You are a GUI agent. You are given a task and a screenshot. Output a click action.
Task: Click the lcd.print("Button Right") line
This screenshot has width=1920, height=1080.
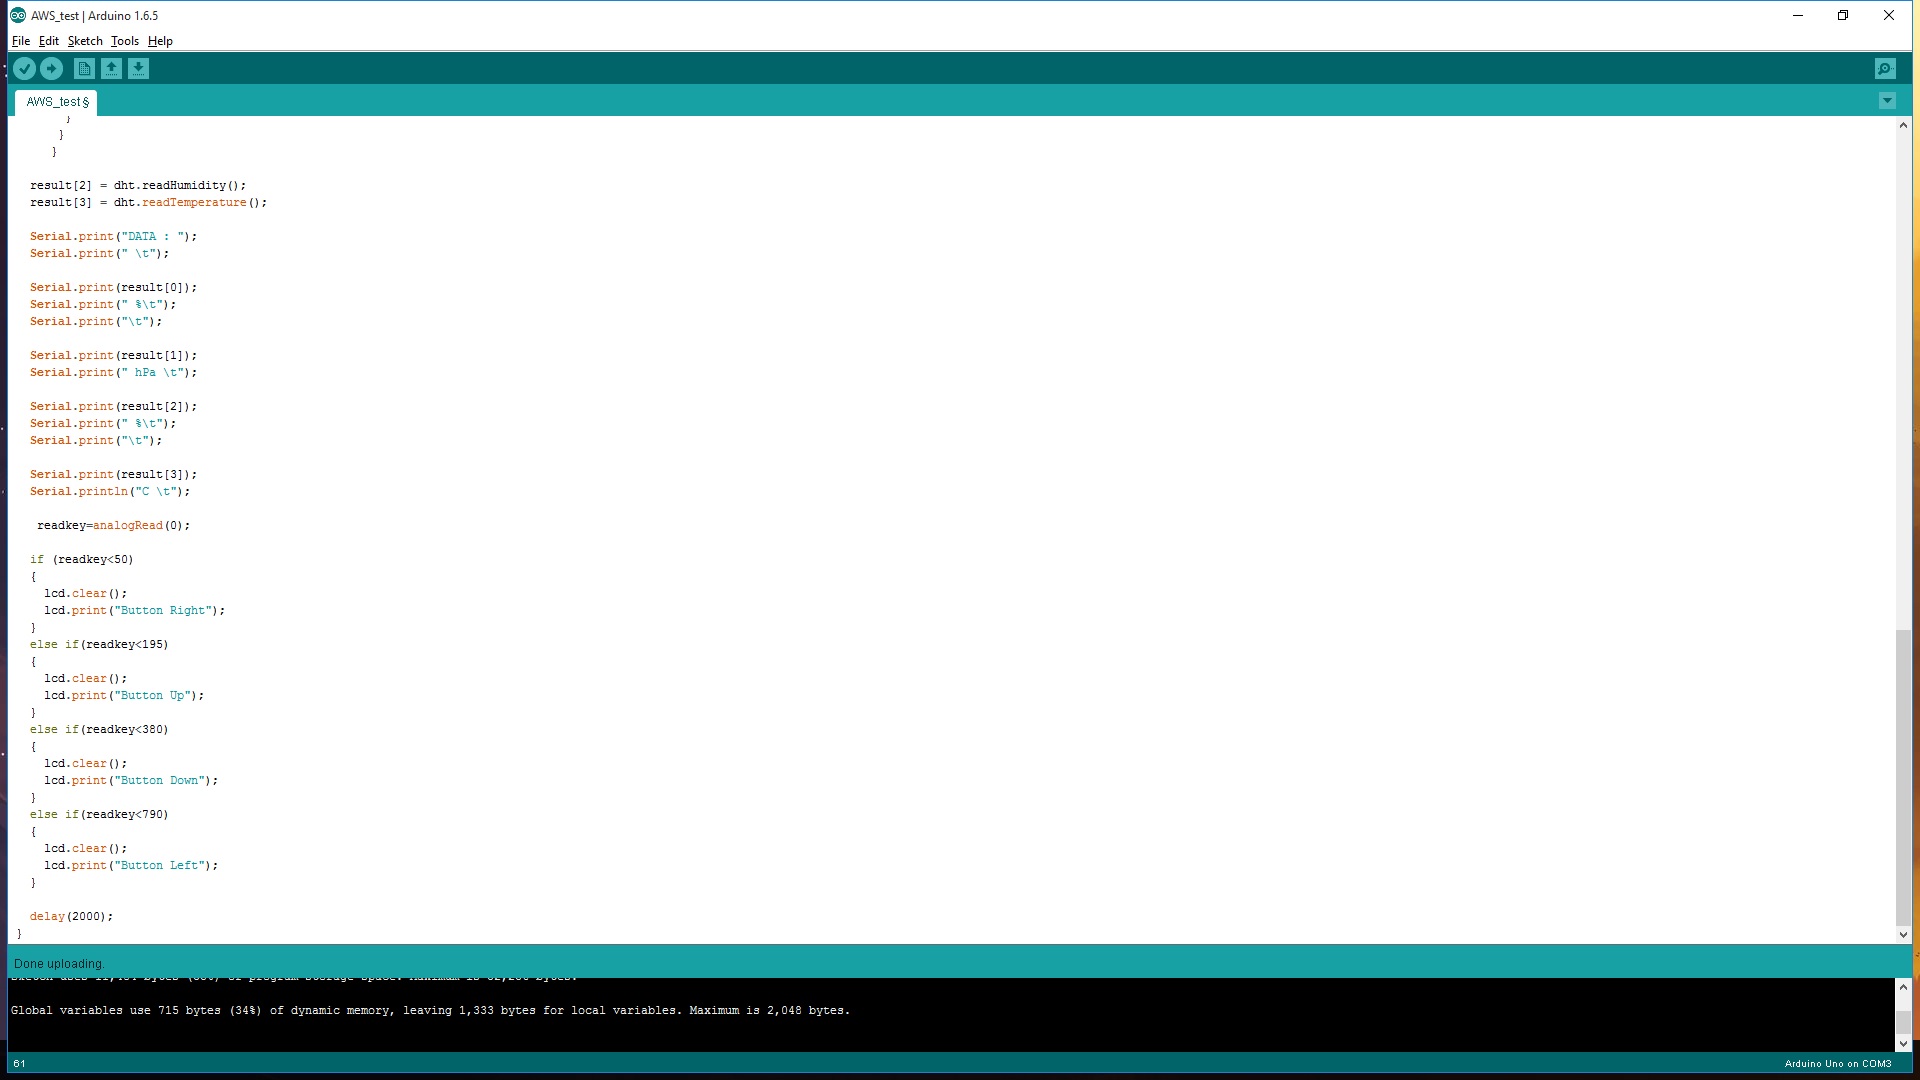coord(134,611)
